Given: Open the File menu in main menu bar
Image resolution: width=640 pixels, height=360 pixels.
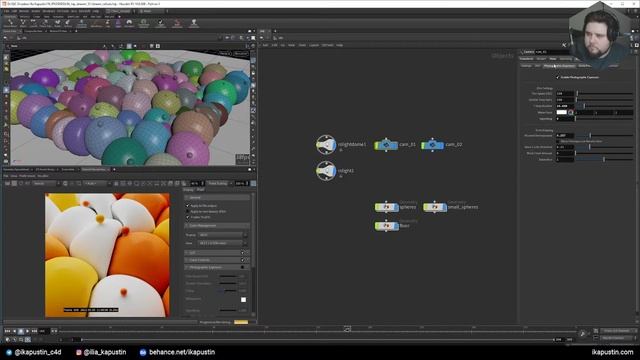Looking at the screenshot, I should (x=7, y=11).
